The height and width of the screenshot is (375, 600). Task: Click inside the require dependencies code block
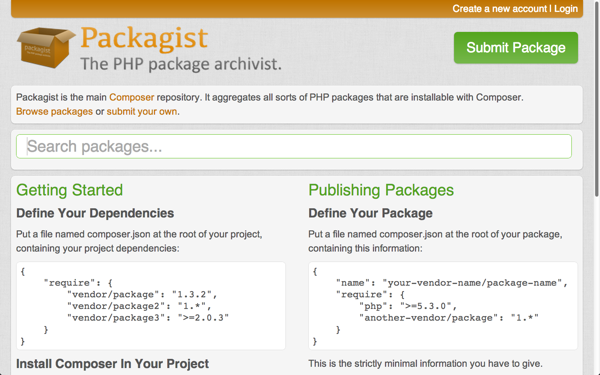(151, 306)
